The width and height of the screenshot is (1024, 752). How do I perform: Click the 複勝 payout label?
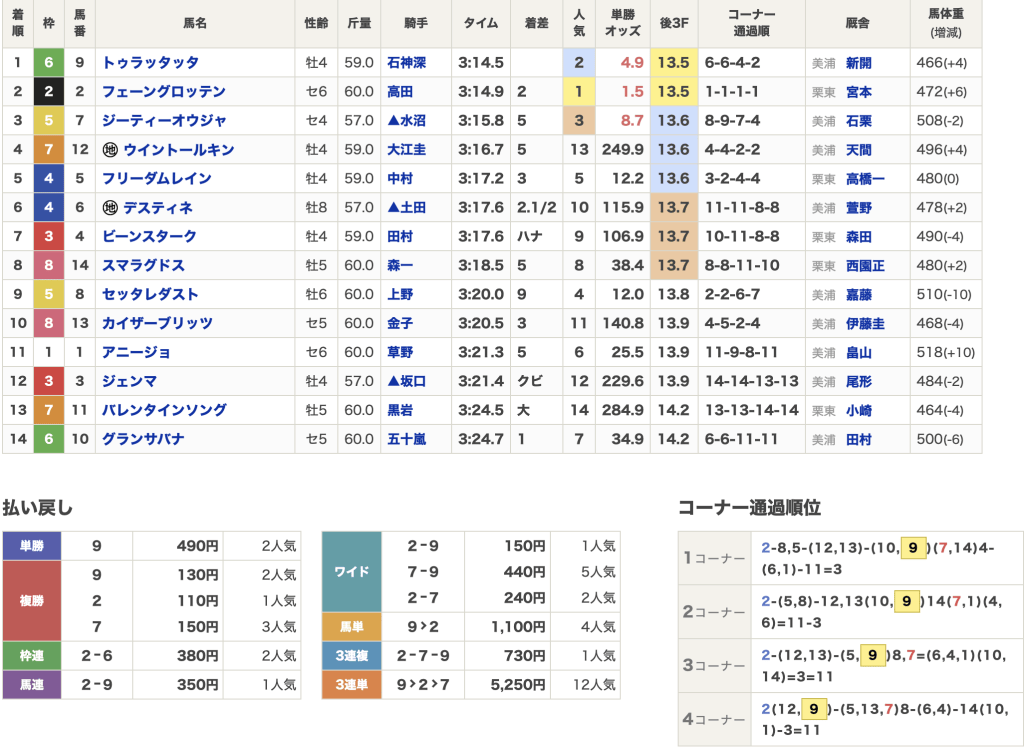pos(32,601)
